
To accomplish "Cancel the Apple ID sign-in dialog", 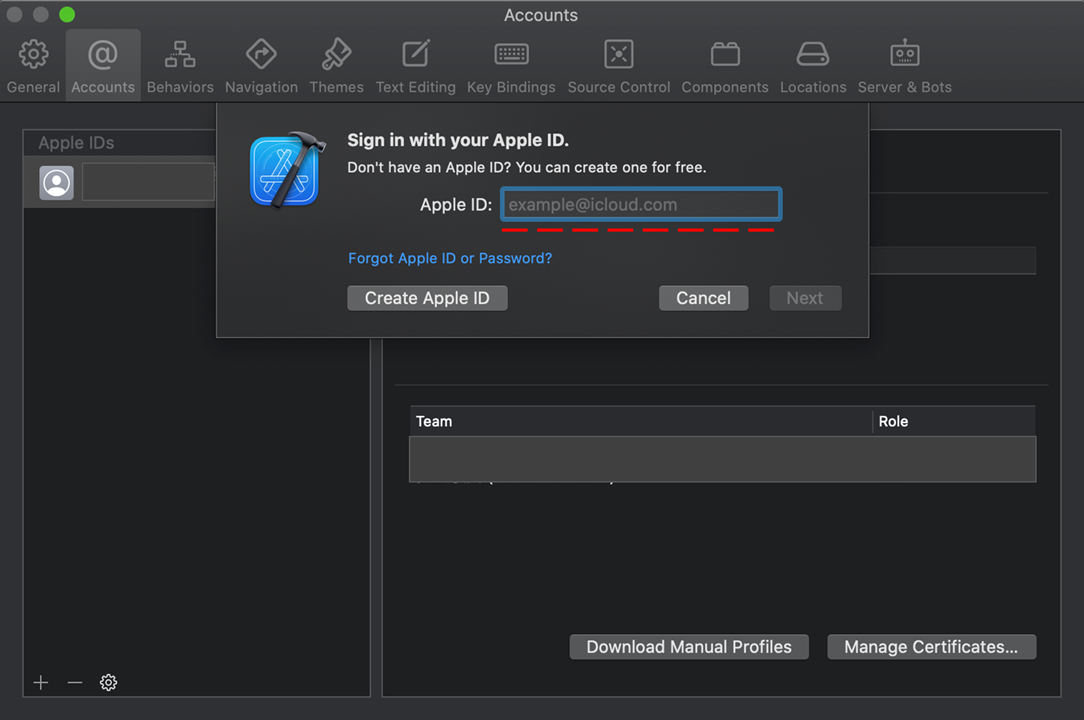I will [703, 298].
